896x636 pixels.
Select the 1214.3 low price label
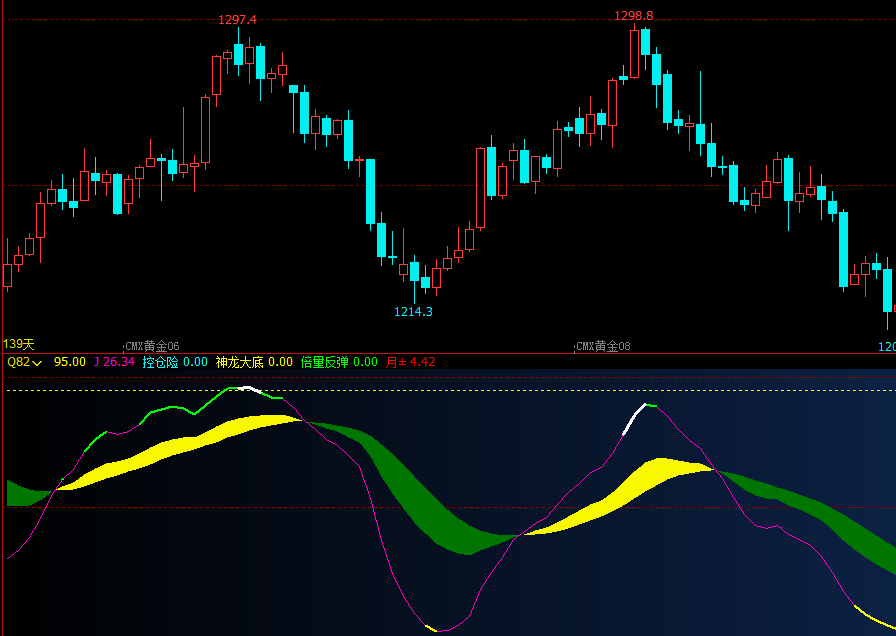(x=413, y=311)
